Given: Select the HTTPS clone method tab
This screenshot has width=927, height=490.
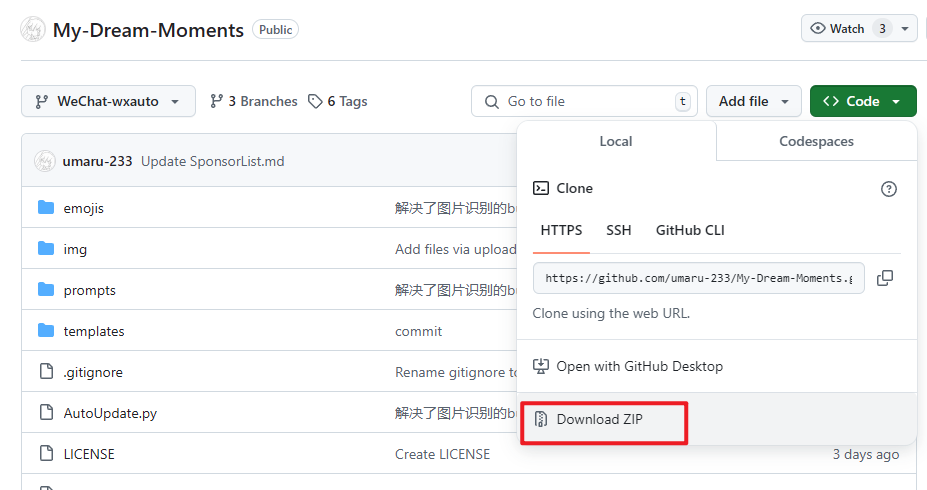Looking at the screenshot, I should point(561,230).
